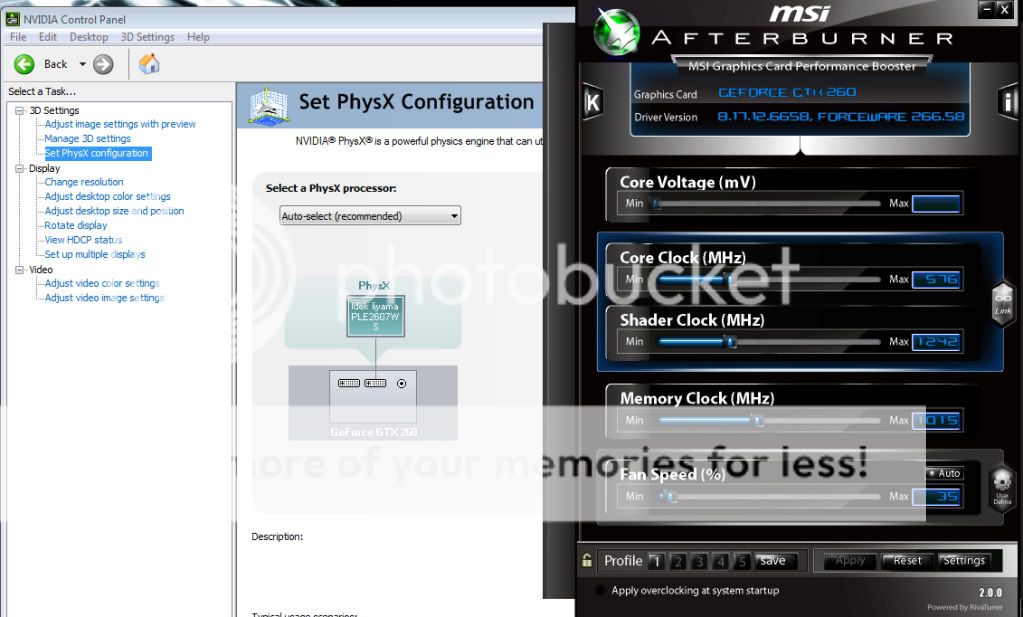Click the Shader Clock slider handle
The width and height of the screenshot is (1023, 617).
tap(731, 342)
